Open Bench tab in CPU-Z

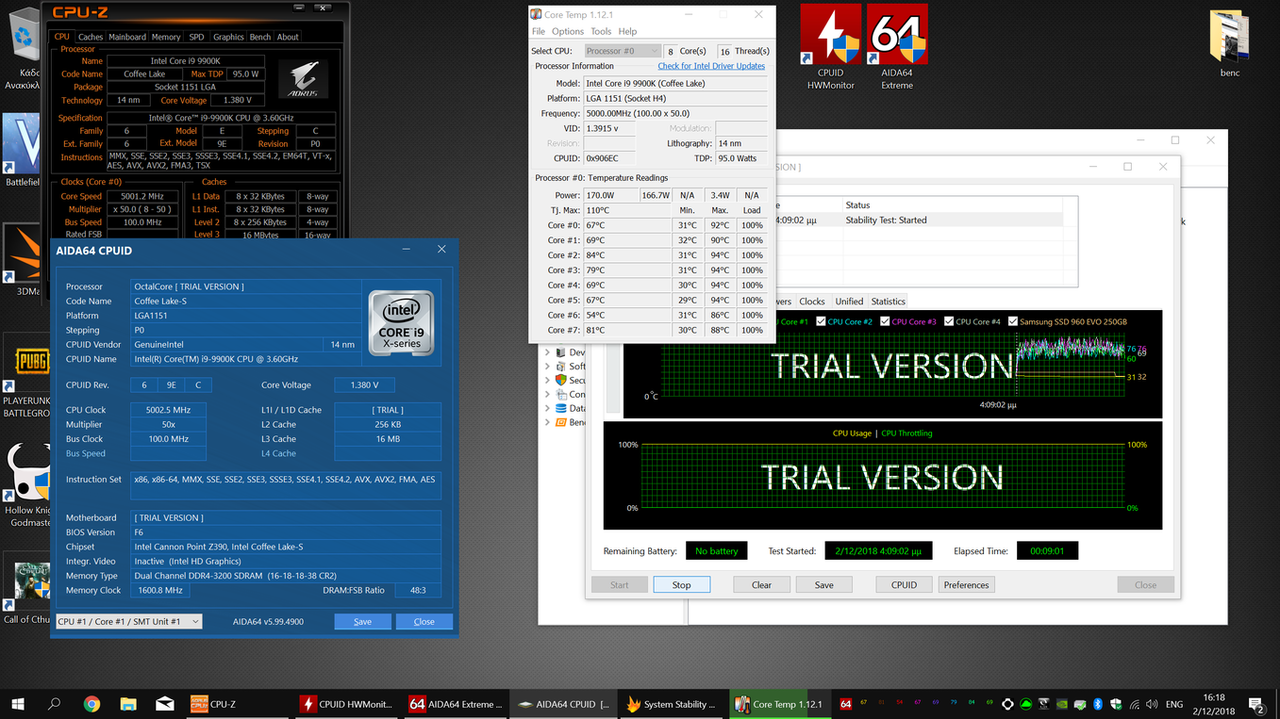click(x=260, y=37)
